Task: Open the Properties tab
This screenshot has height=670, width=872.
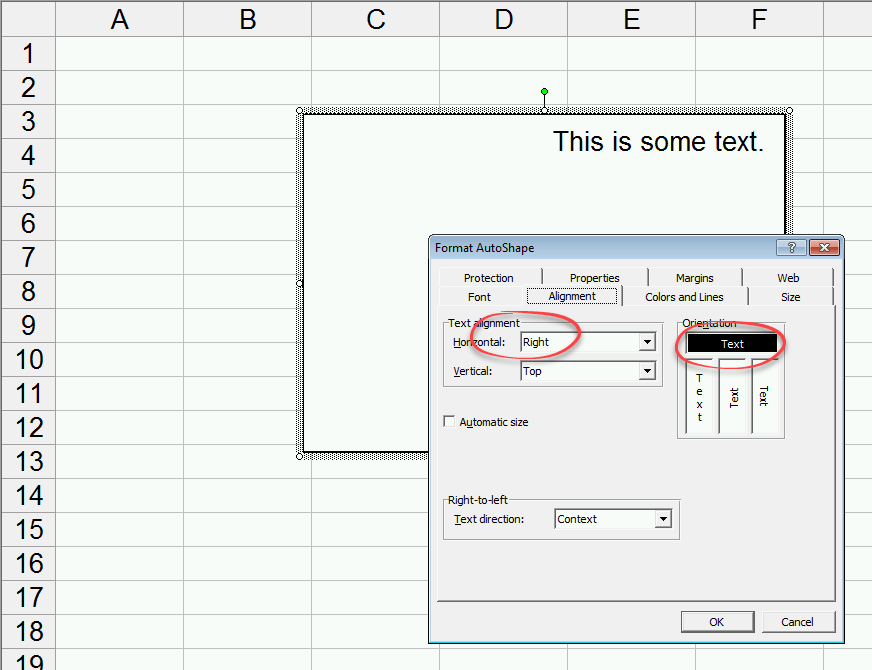Action: pyautogui.click(x=594, y=277)
